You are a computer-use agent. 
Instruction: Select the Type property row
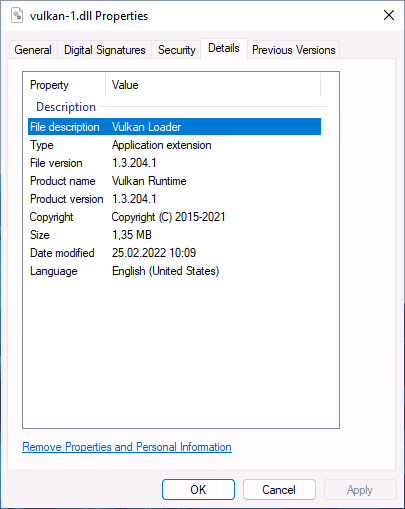(x=174, y=145)
